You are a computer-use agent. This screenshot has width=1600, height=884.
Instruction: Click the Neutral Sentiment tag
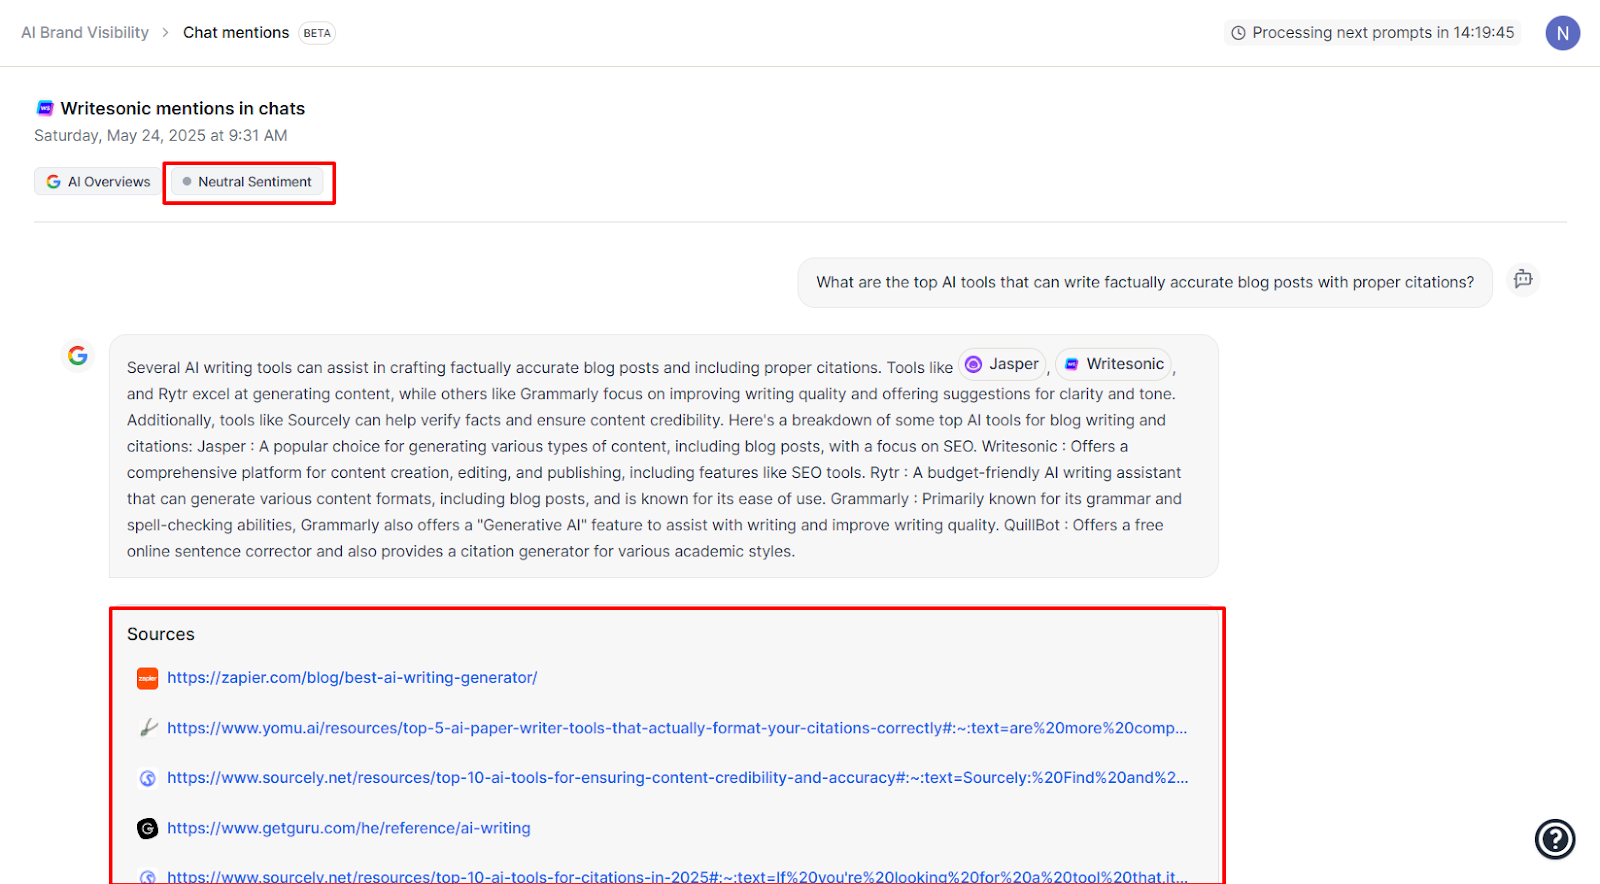(247, 182)
